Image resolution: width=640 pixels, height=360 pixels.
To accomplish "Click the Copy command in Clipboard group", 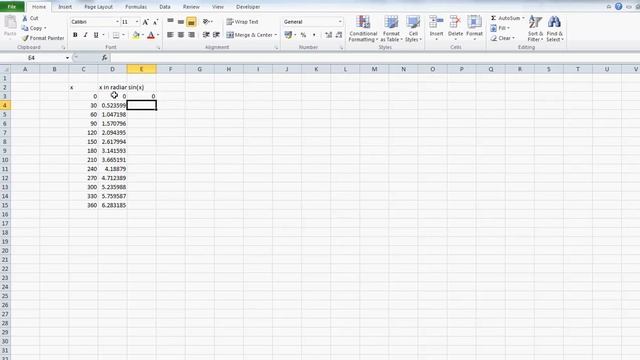I will click(x=33, y=28).
